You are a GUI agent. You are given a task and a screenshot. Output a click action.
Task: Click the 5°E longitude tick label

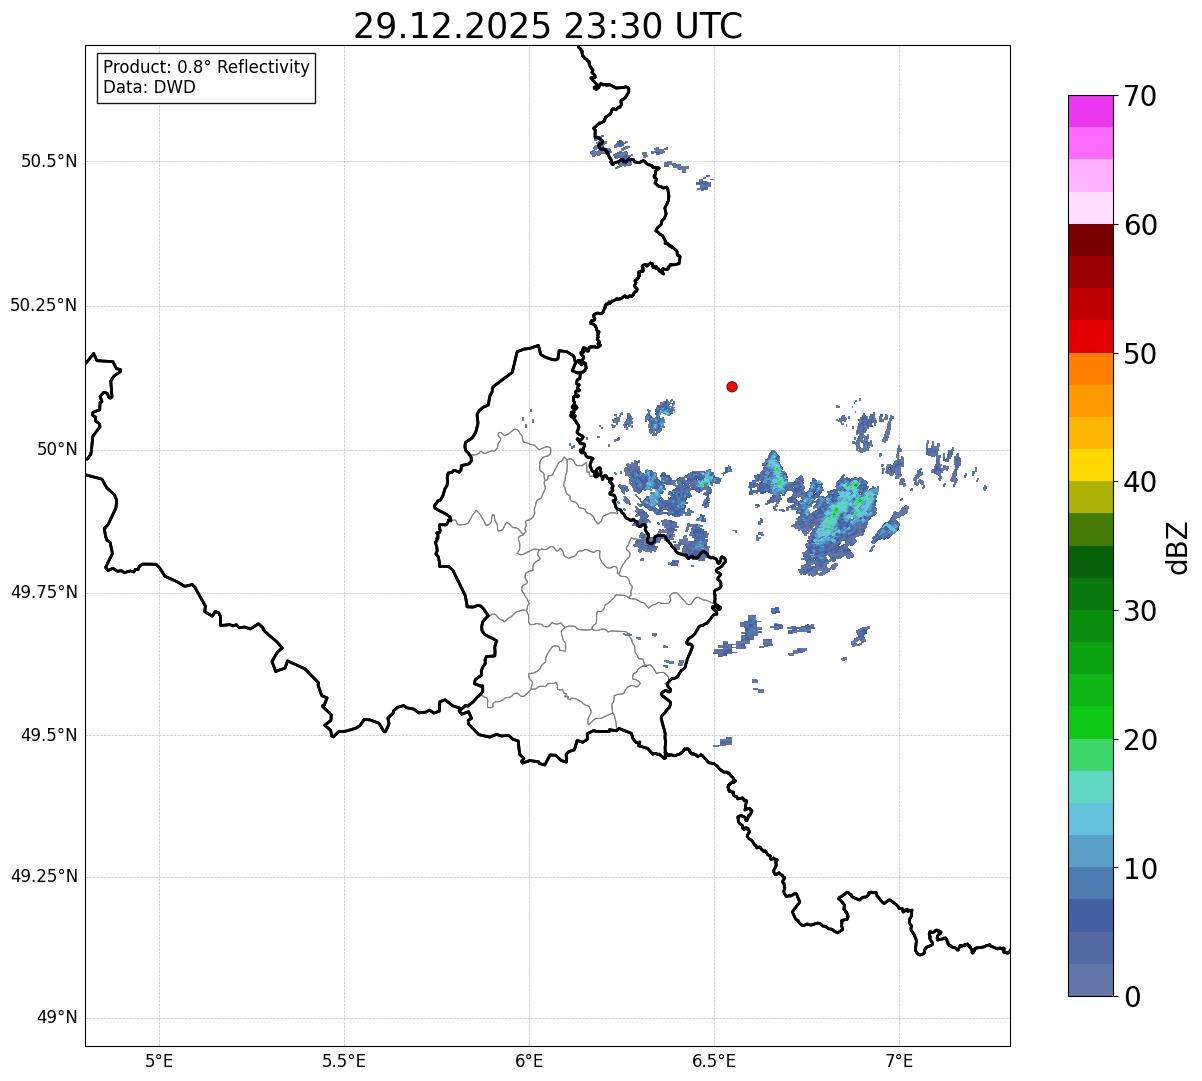pyautogui.click(x=159, y=1060)
